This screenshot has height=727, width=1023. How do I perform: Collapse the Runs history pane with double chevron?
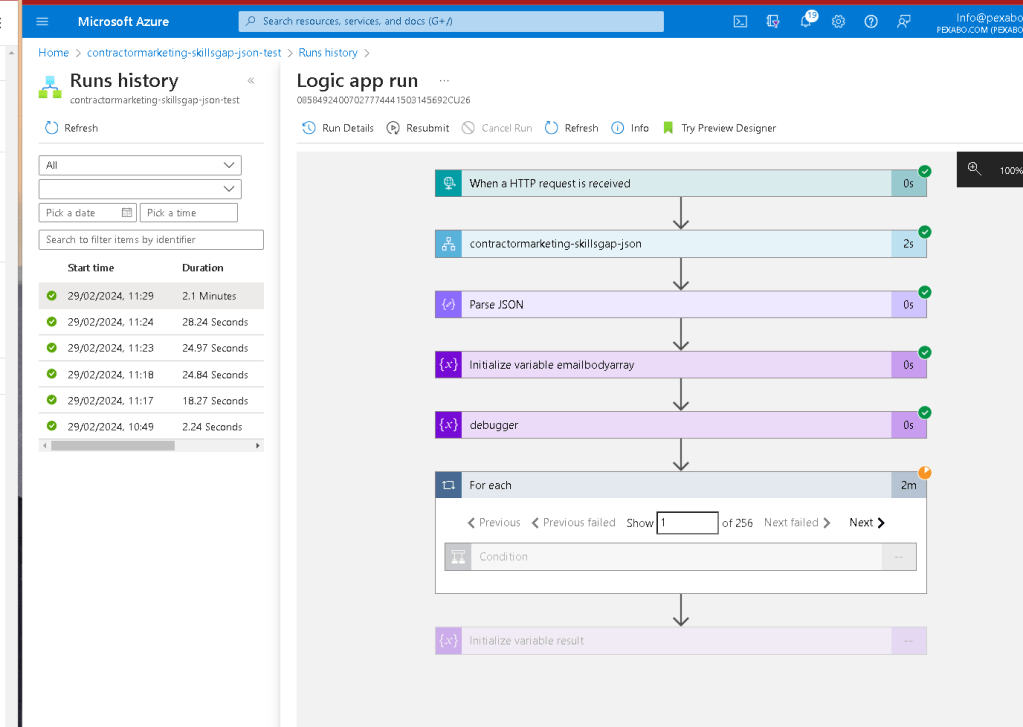click(251, 80)
